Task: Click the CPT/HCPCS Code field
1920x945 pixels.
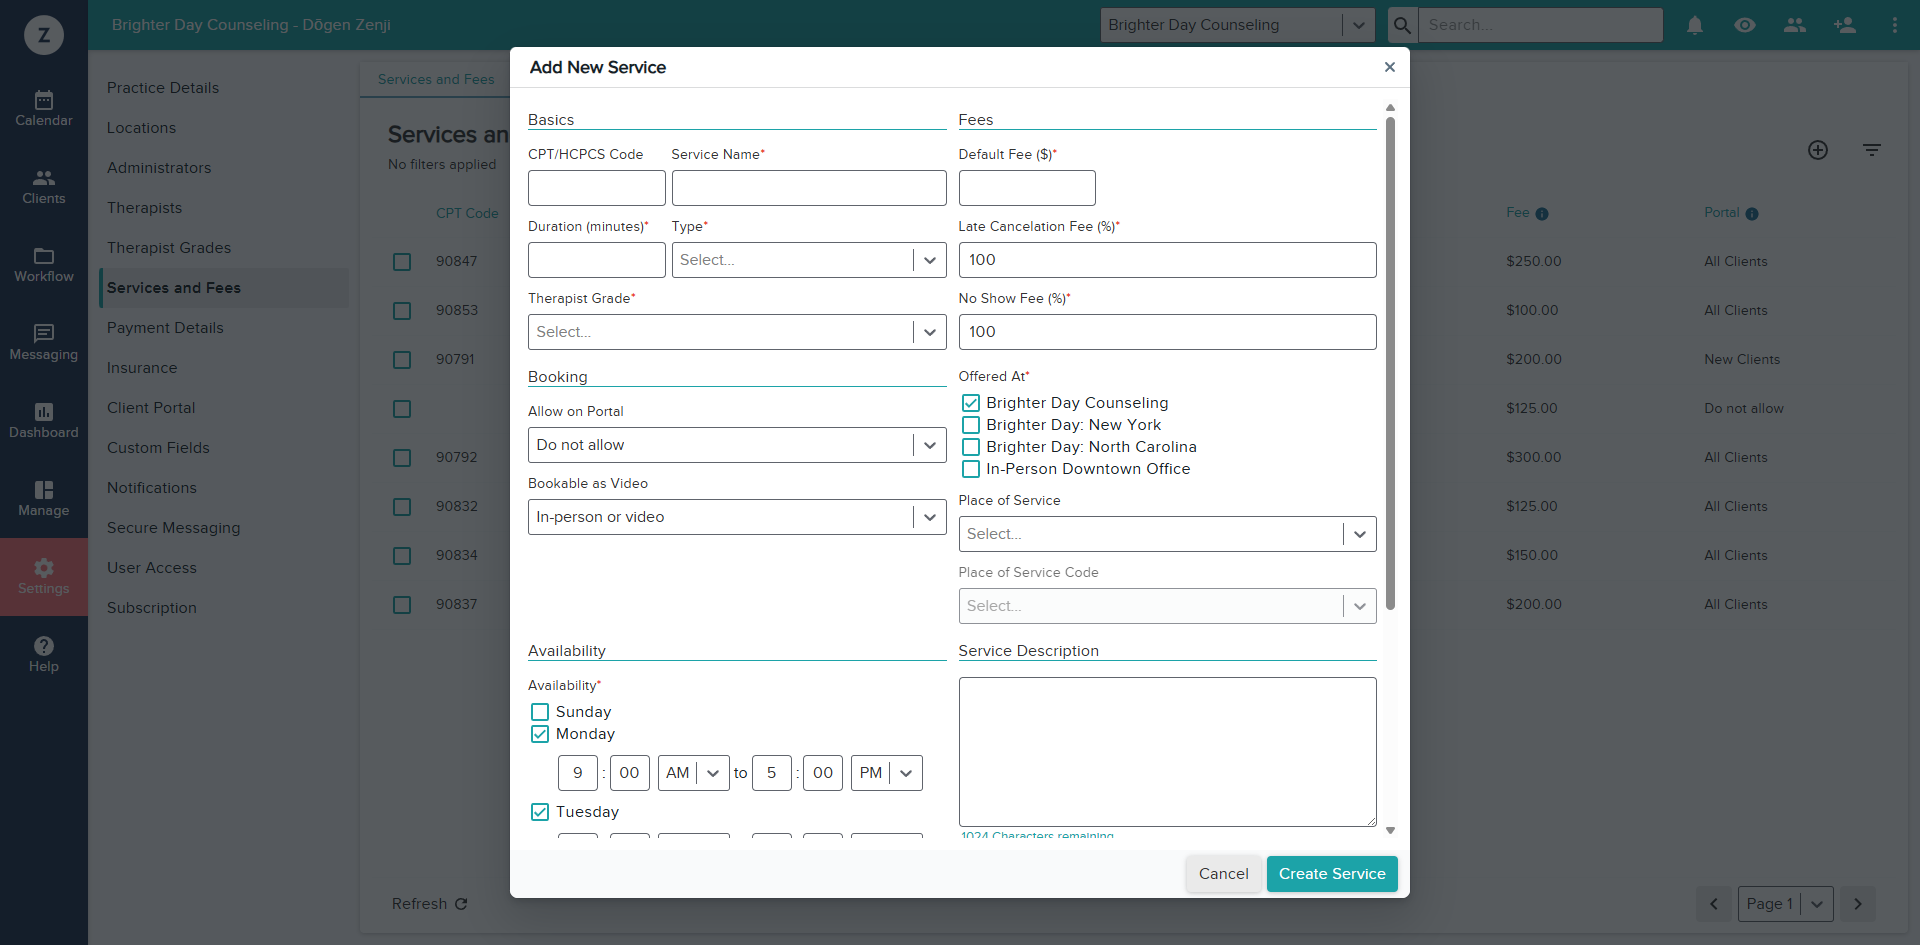Action: point(597,188)
